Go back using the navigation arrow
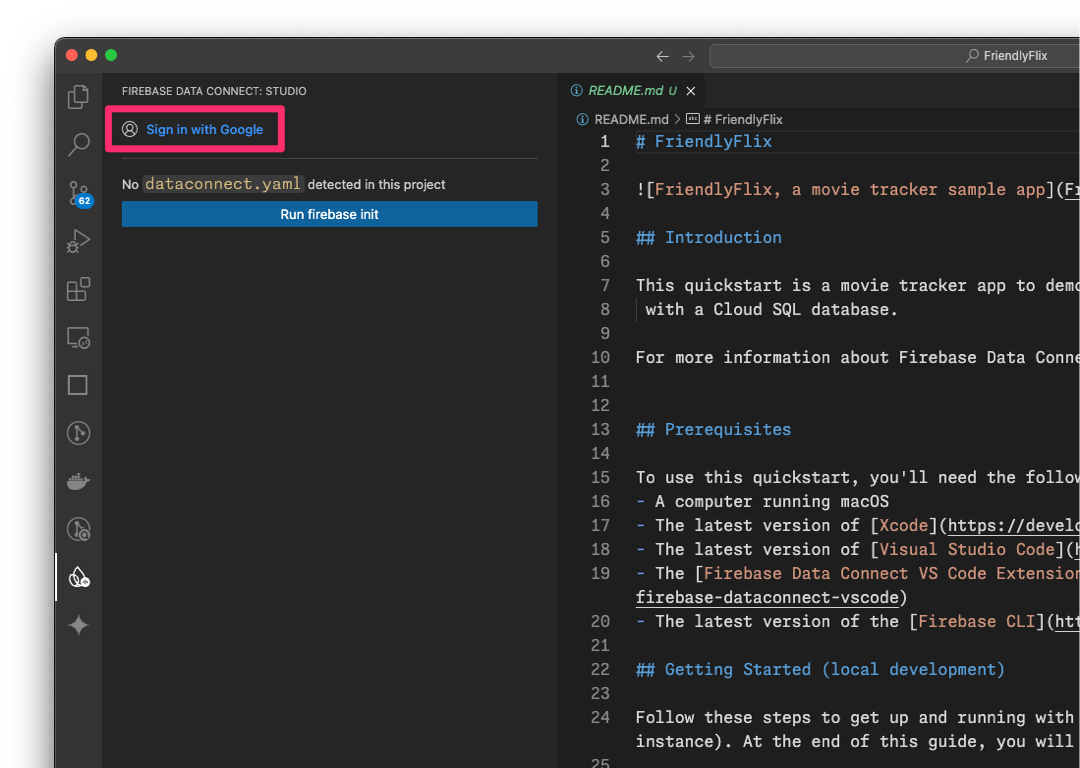 [662, 56]
